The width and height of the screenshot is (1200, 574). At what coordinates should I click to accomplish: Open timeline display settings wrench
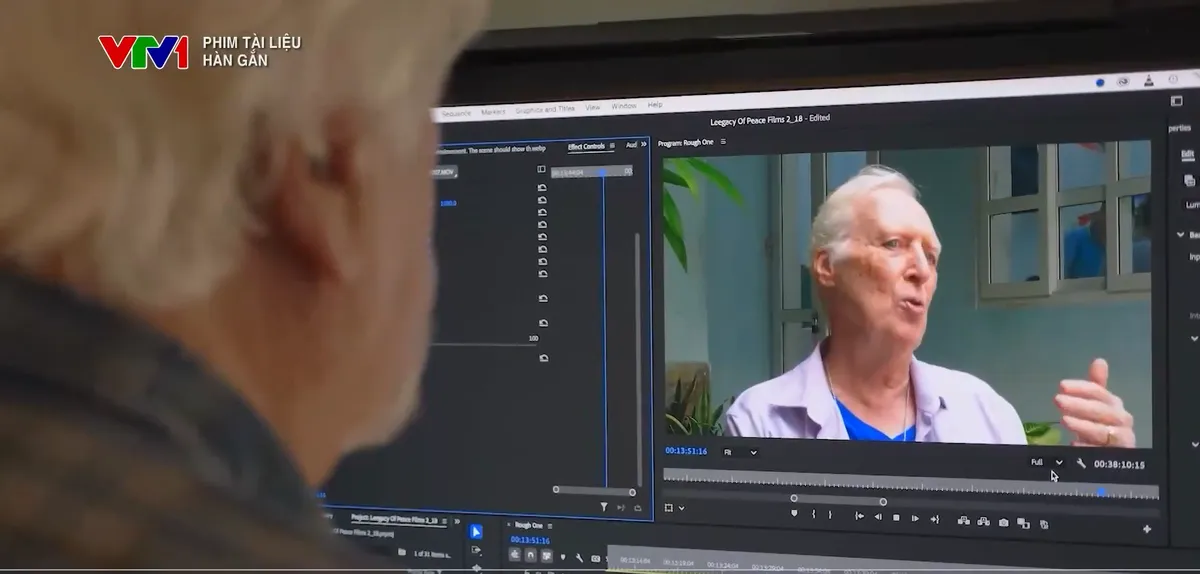pos(579,558)
